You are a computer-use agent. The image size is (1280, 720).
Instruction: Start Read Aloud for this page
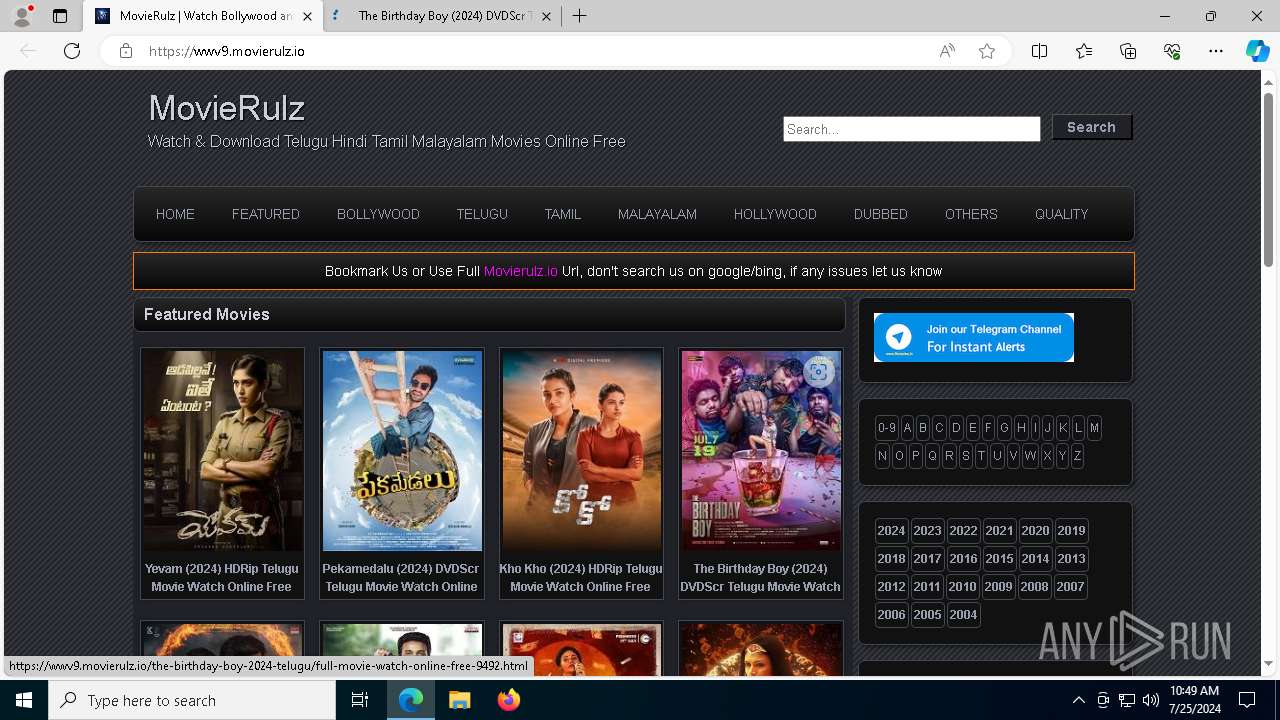pyautogui.click(x=947, y=51)
